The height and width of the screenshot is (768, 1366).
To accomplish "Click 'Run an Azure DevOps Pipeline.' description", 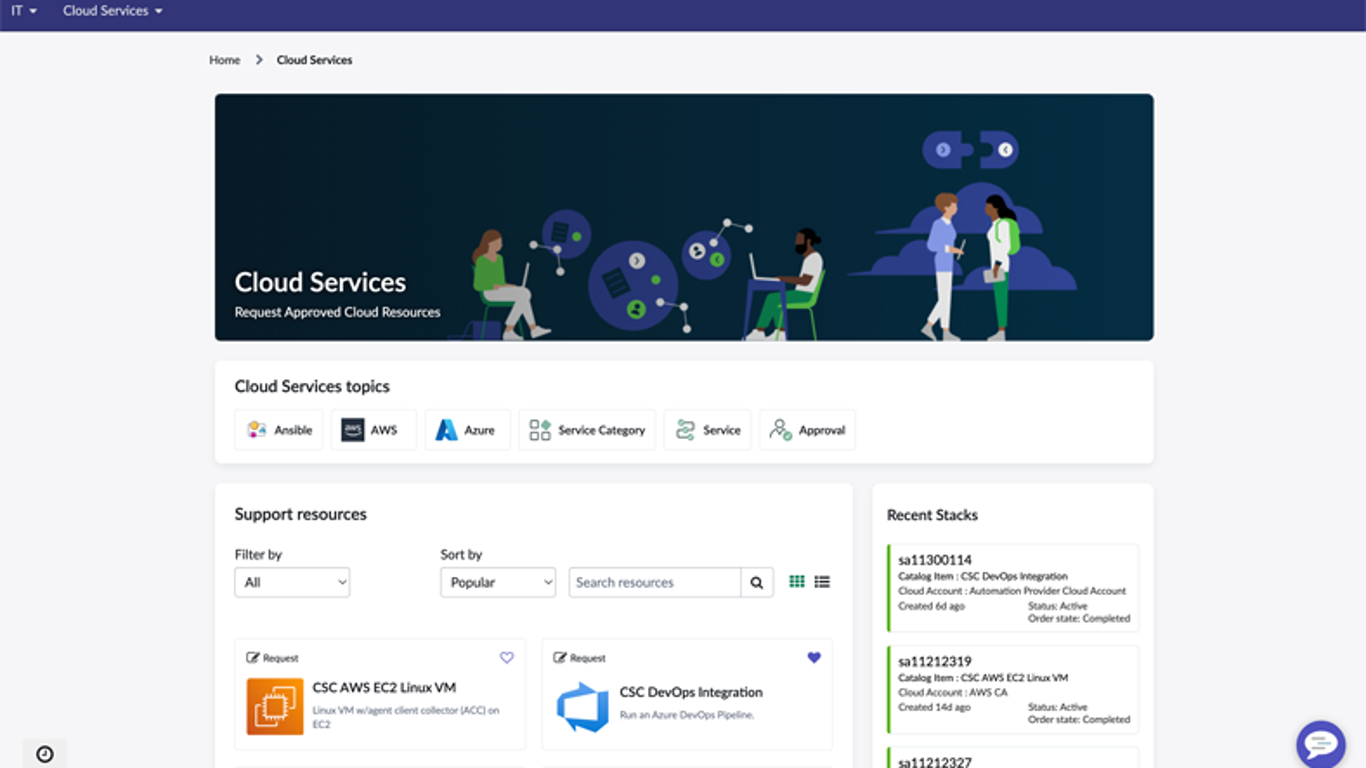I will click(x=687, y=715).
